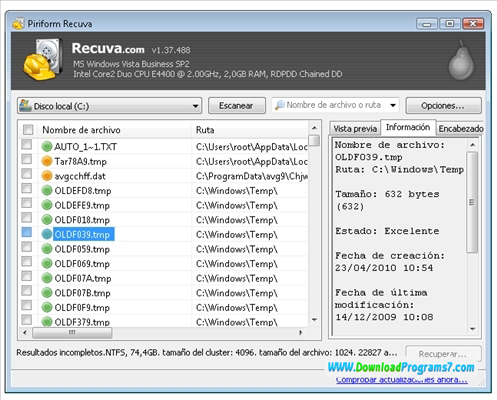497x400 pixels.
Task: Click the Recuperar... button
Action: (443, 354)
